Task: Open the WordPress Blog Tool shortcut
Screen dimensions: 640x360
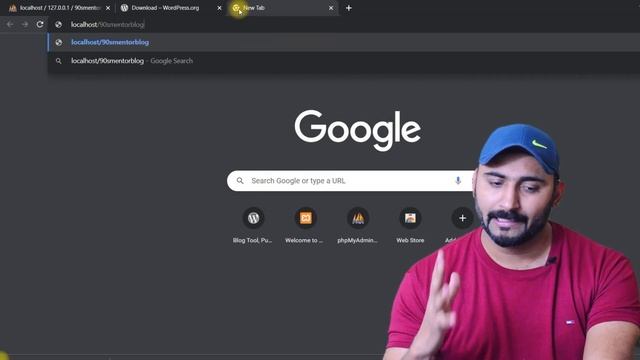Action: click(x=253, y=225)
